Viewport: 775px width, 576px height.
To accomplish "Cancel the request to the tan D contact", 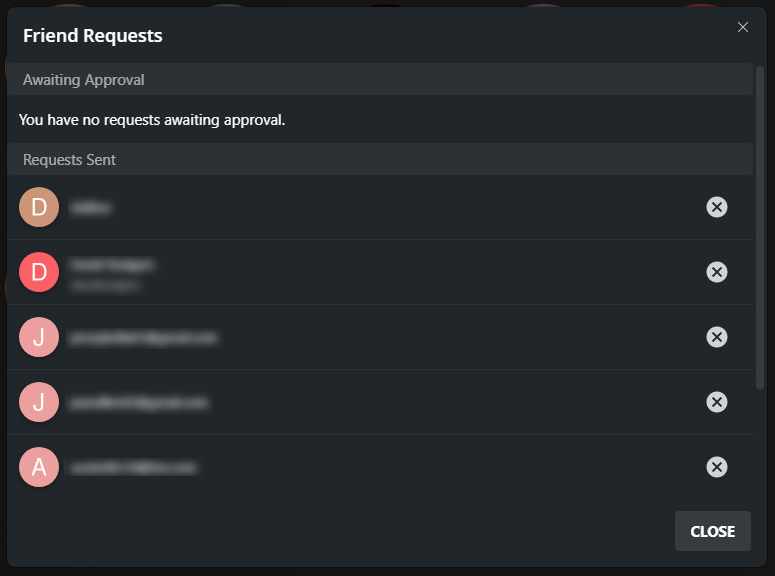I will pyautogui.click(x=717, y=207).
